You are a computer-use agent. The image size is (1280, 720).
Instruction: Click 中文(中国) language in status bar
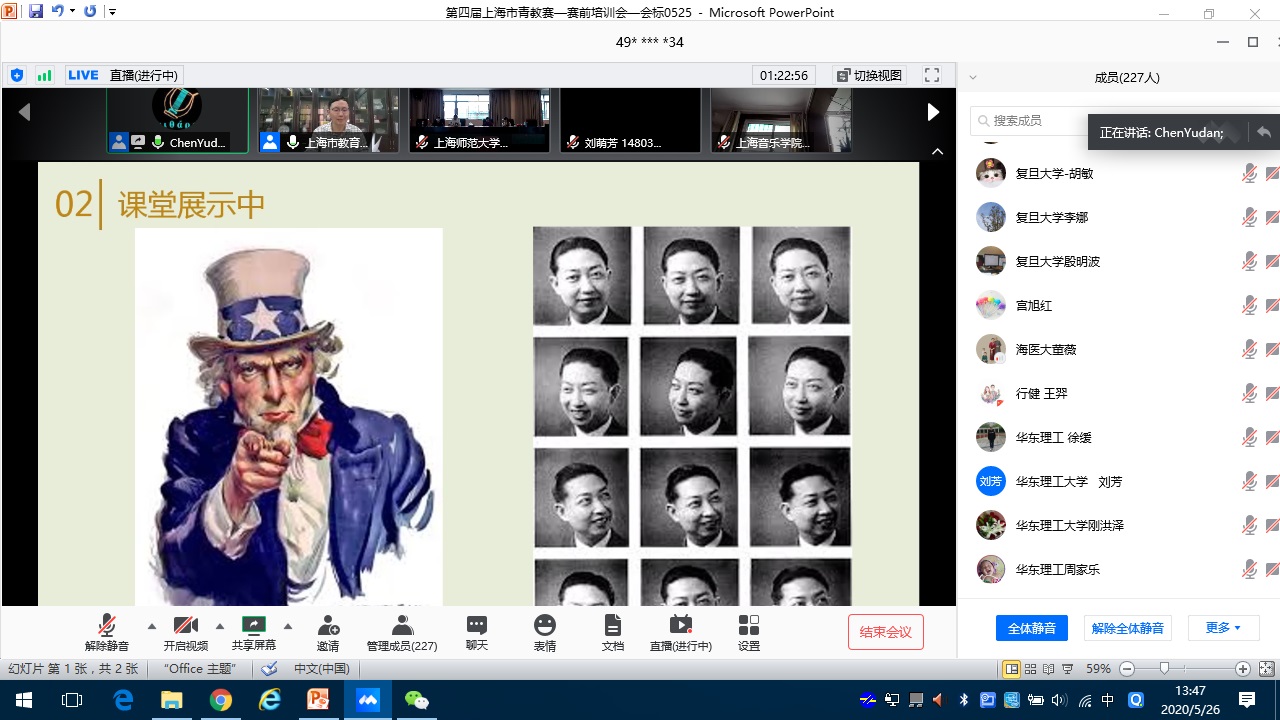[x=321, y=669]
